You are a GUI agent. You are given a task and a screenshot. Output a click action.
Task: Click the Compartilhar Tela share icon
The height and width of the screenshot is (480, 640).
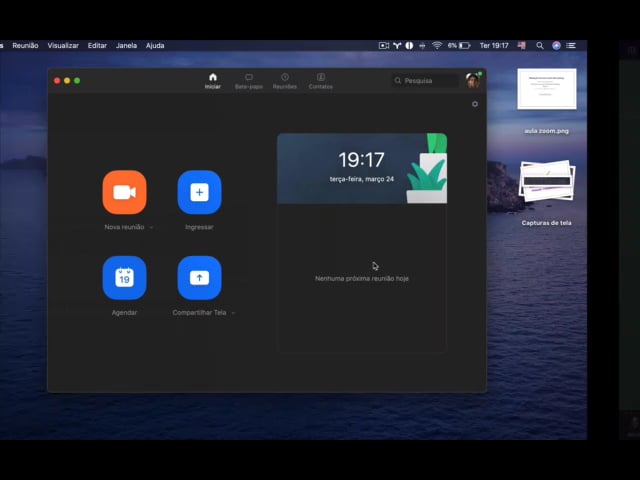pyautogui.click(x=200, y=278)
